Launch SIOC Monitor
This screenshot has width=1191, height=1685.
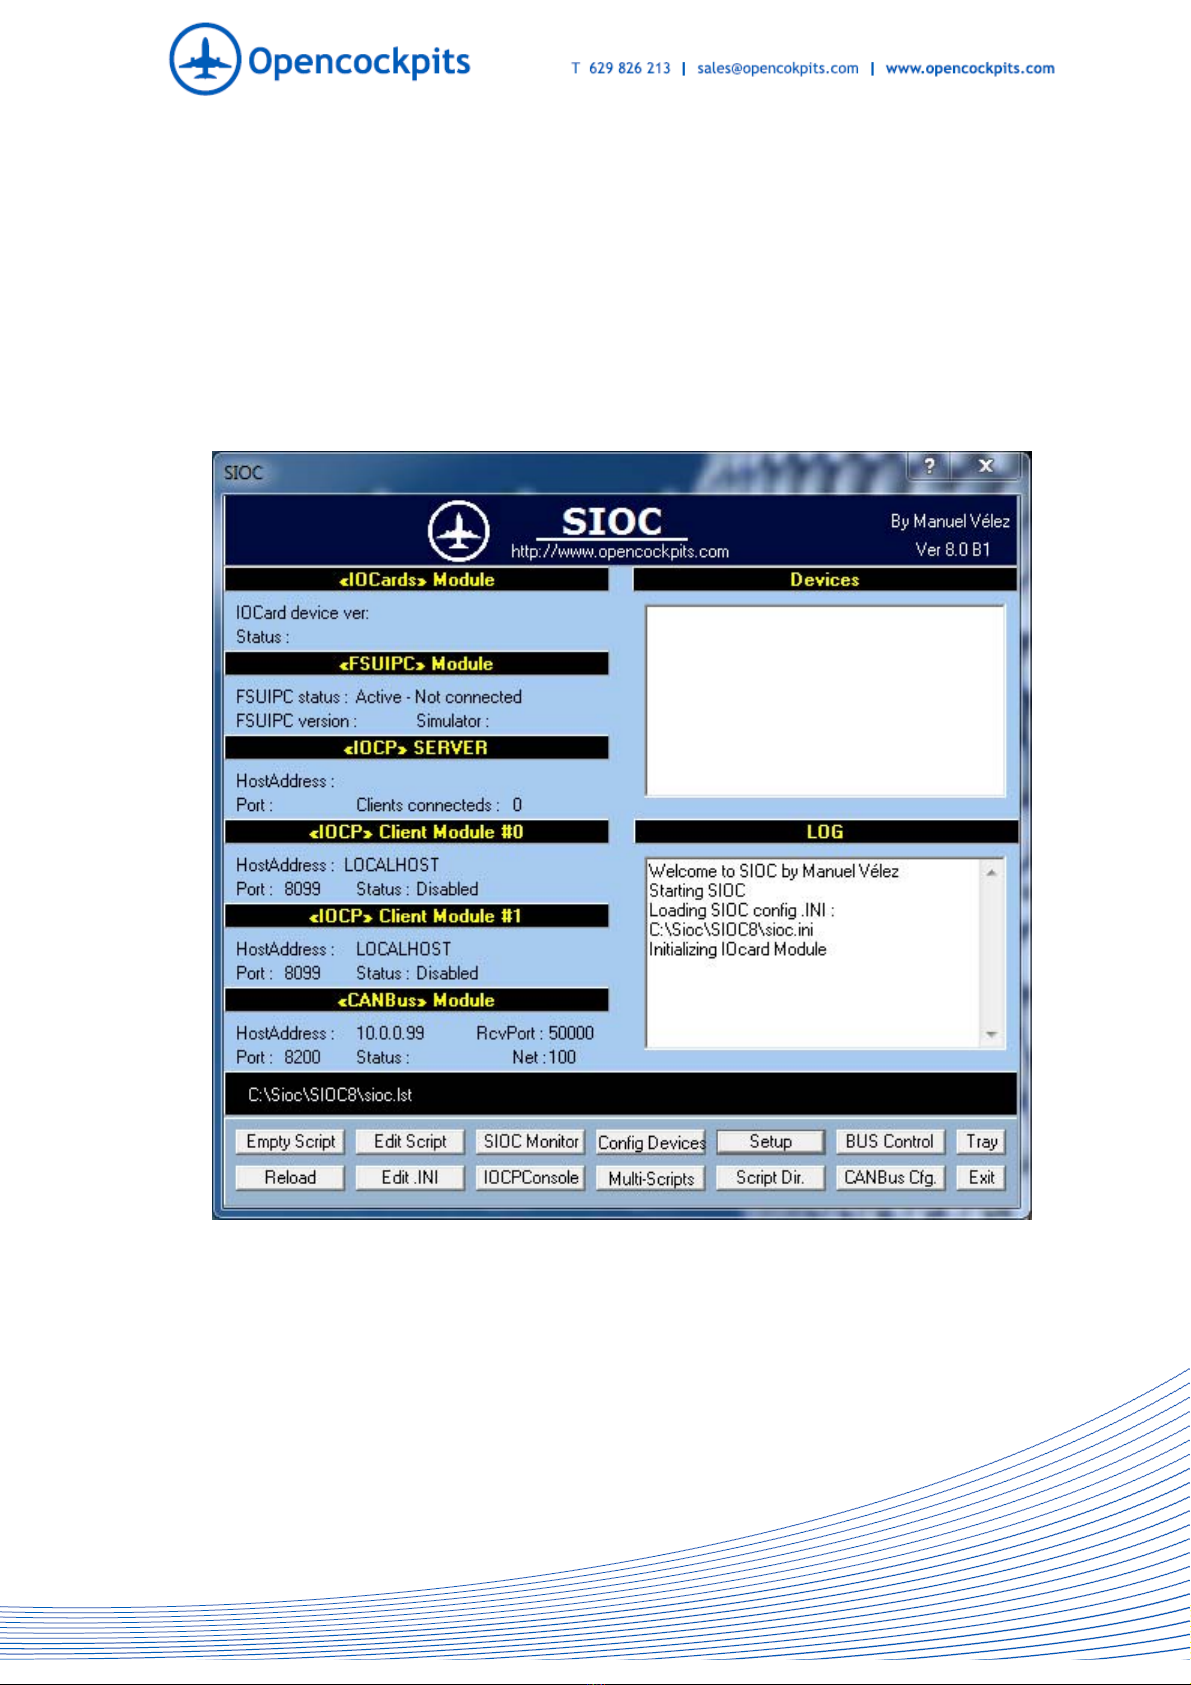(x=531, y=1142)
